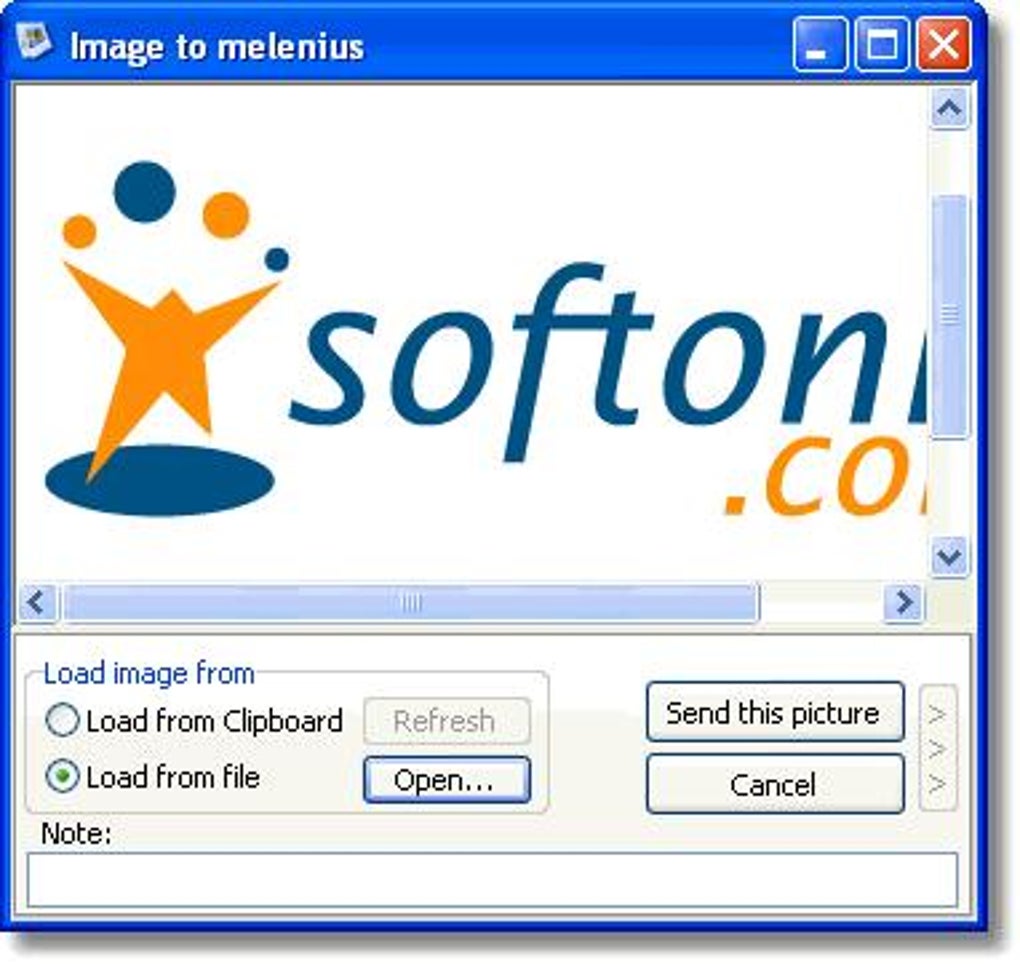The width and height of the screenshot is (1020, 964).
Task: Minimize the Image to melenius window
Action: coord(820,45)
